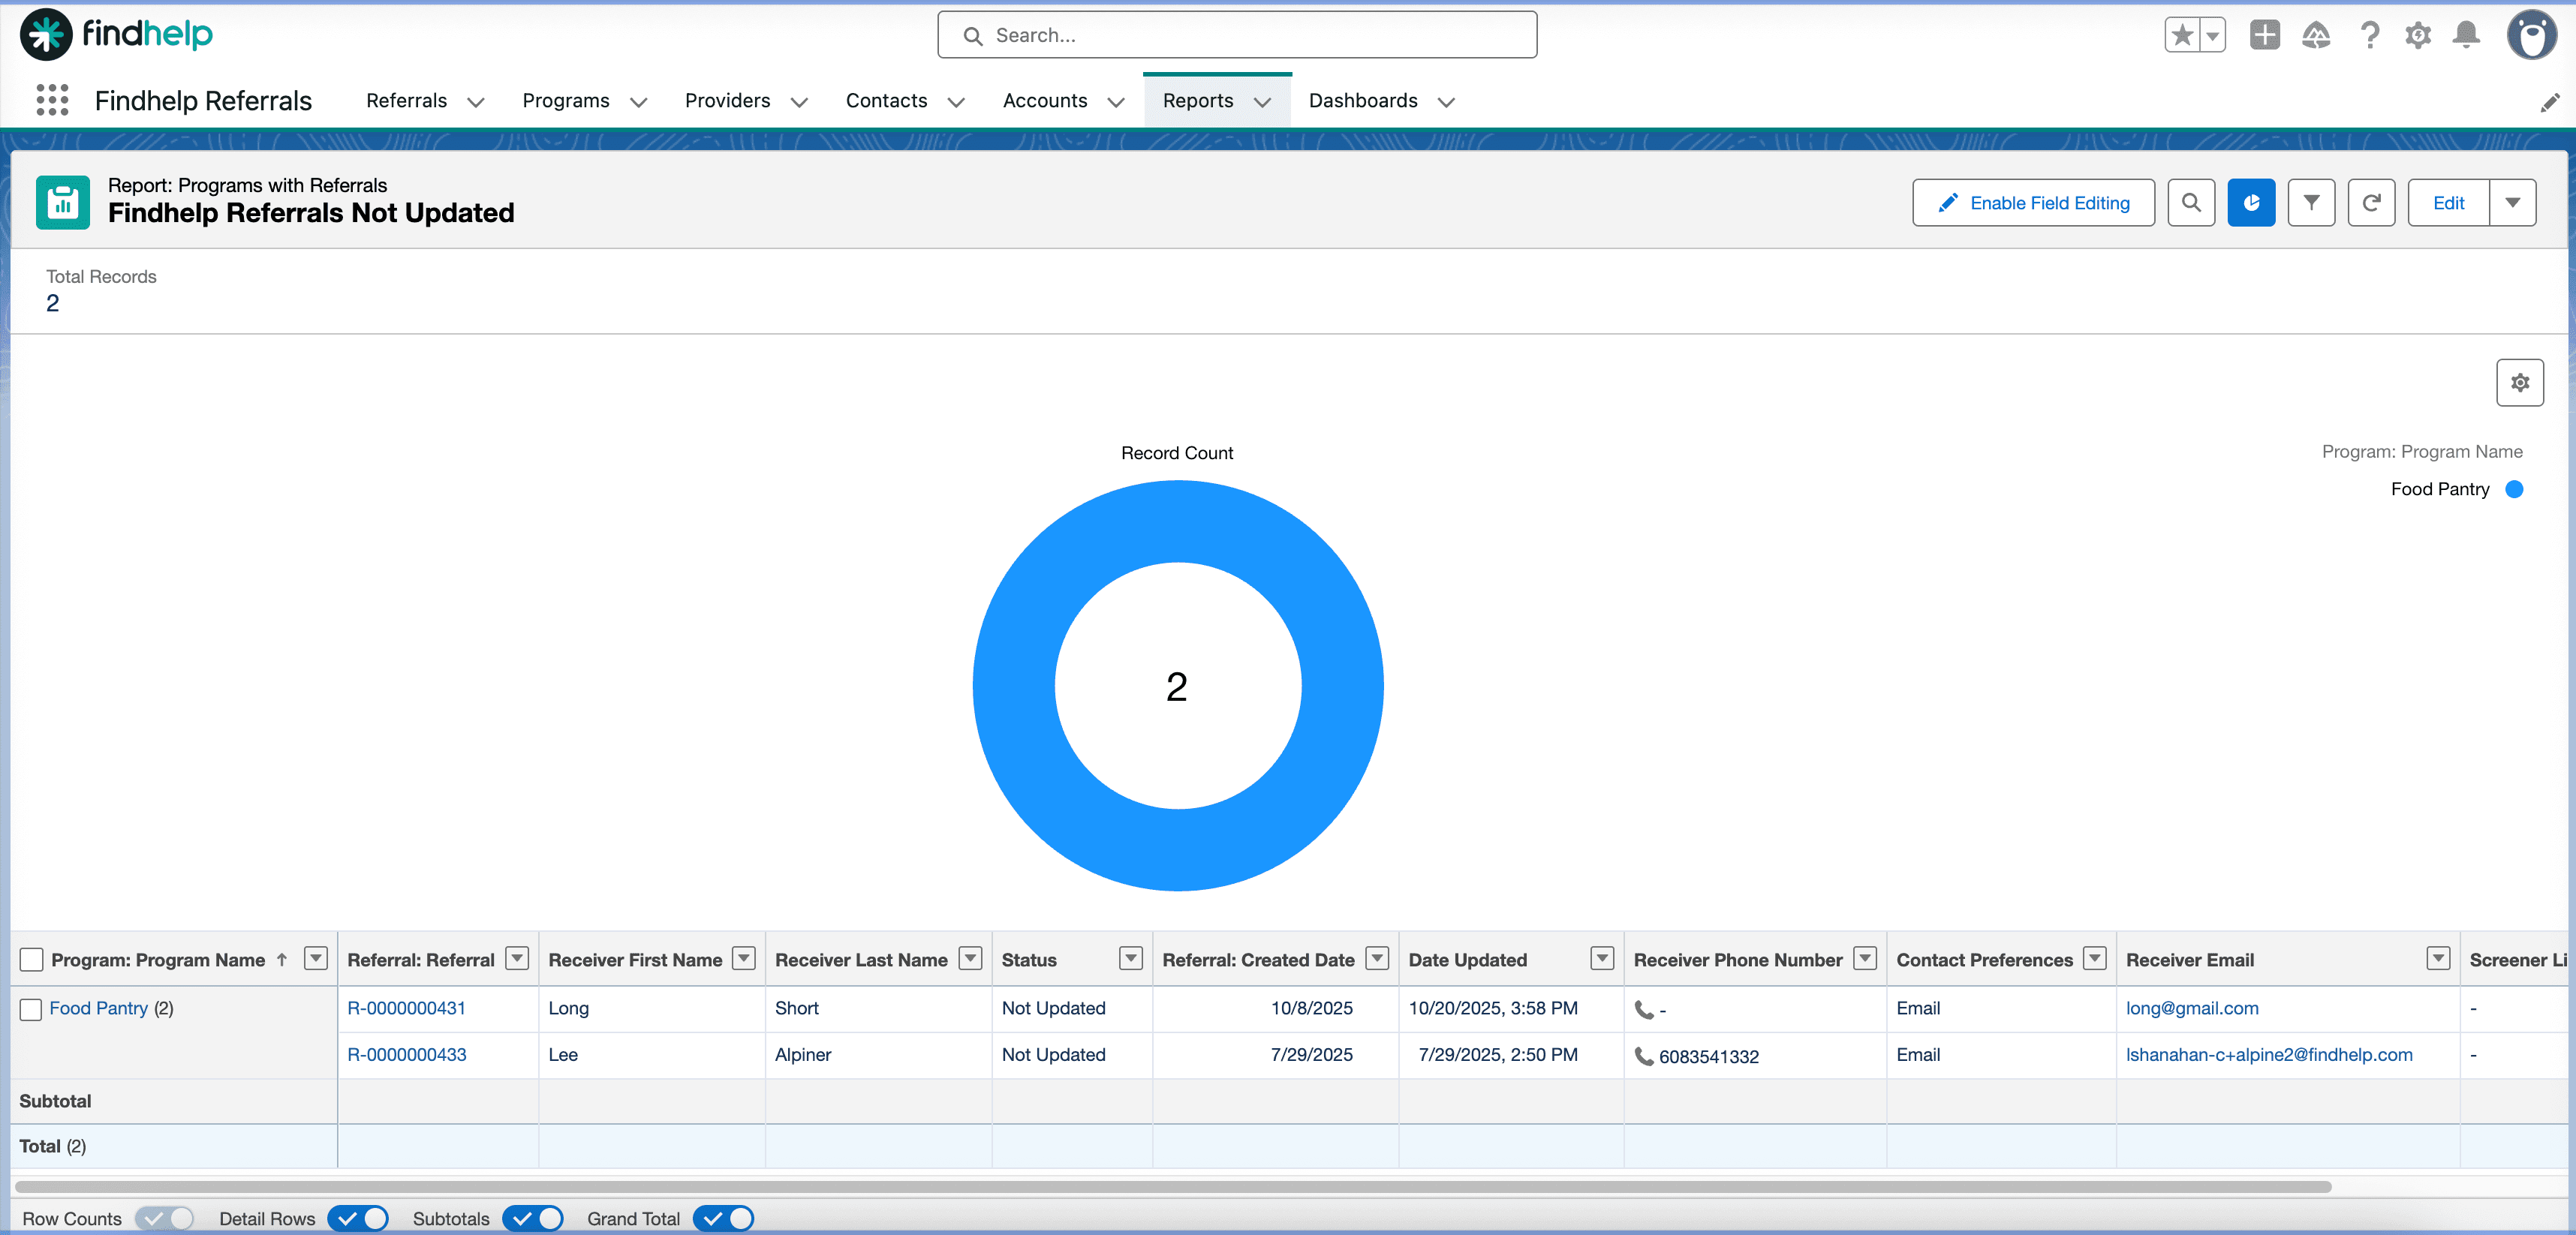Open the Contacts tab chevron menu
2576x1235 pixels.
pos(956,102)
